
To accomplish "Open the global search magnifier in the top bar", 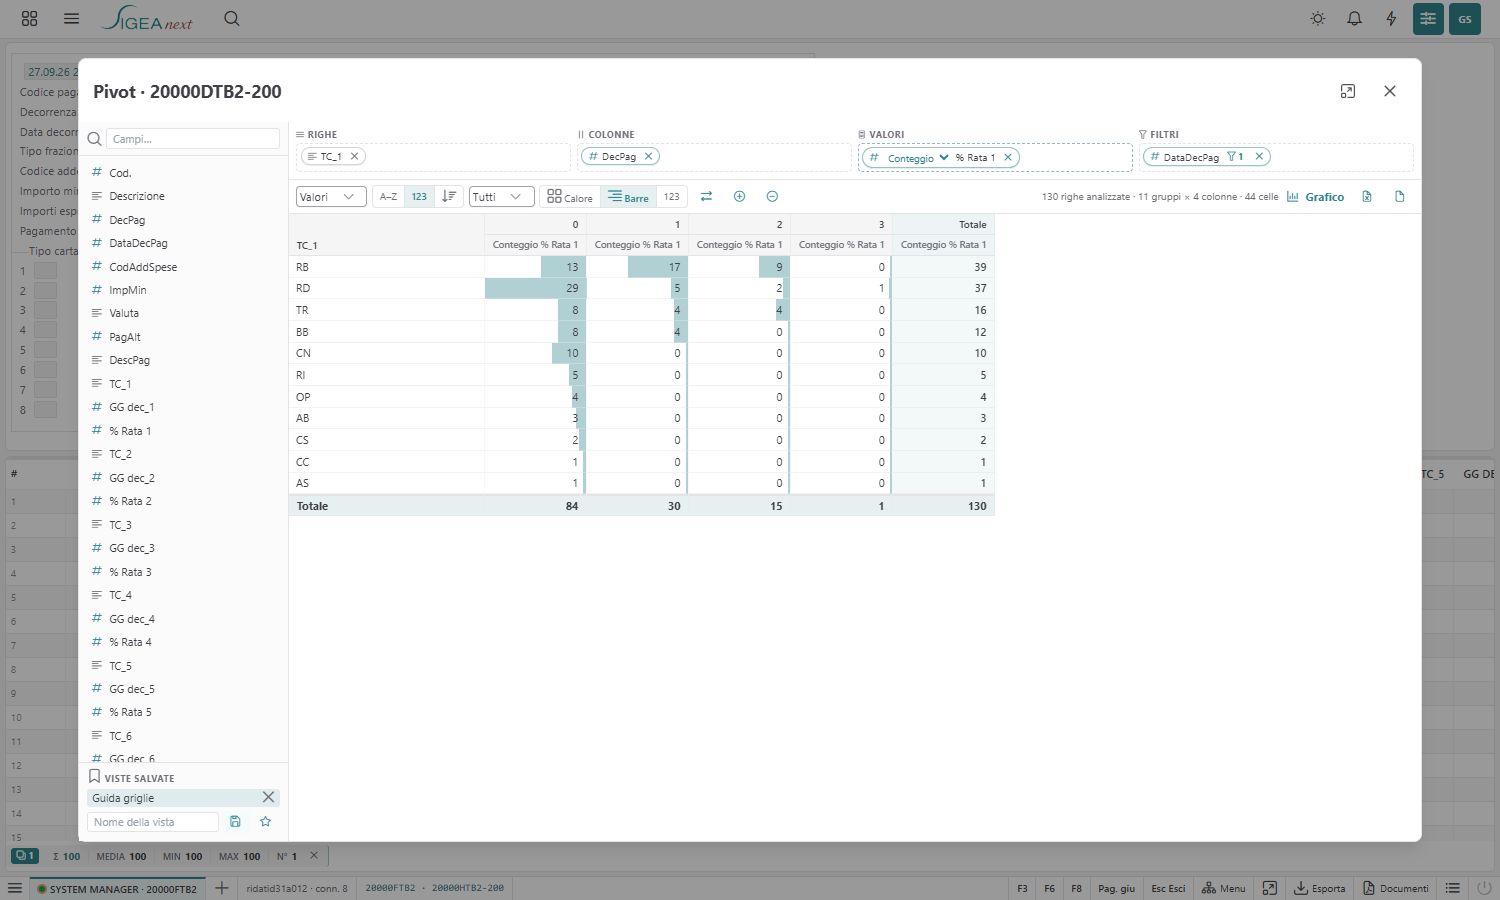I will [232, 19].
